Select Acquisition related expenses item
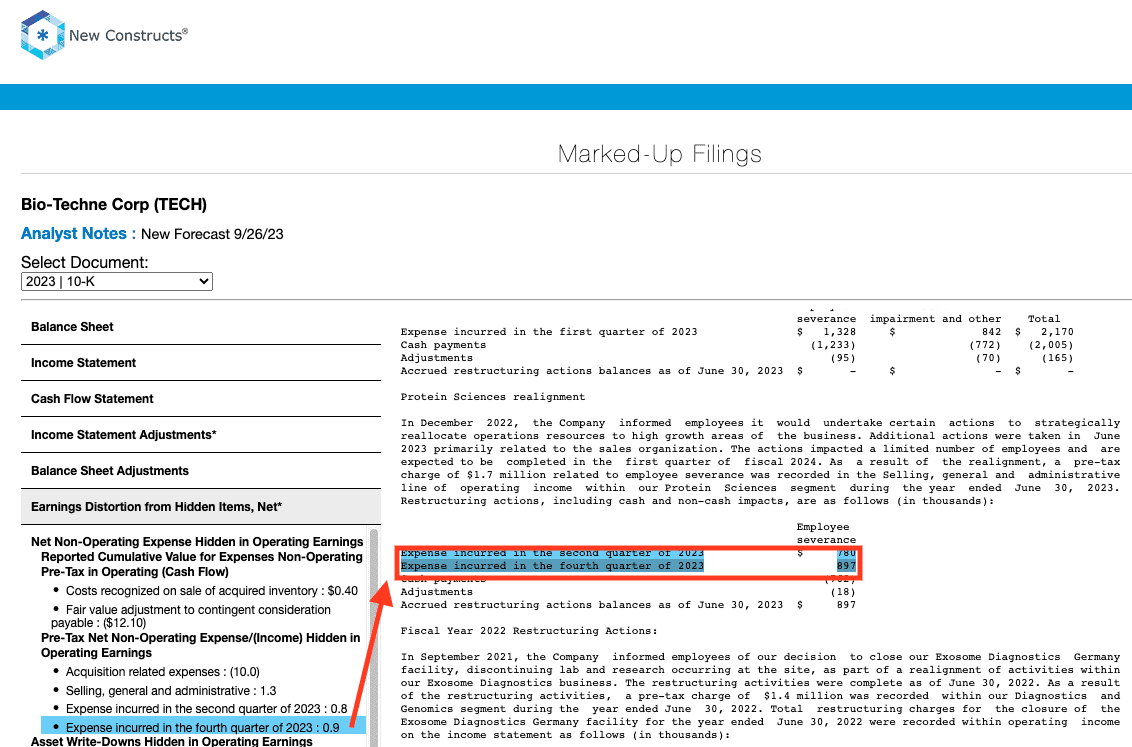The height and width of the screenshot is (747, 1132). coord(162,672)
